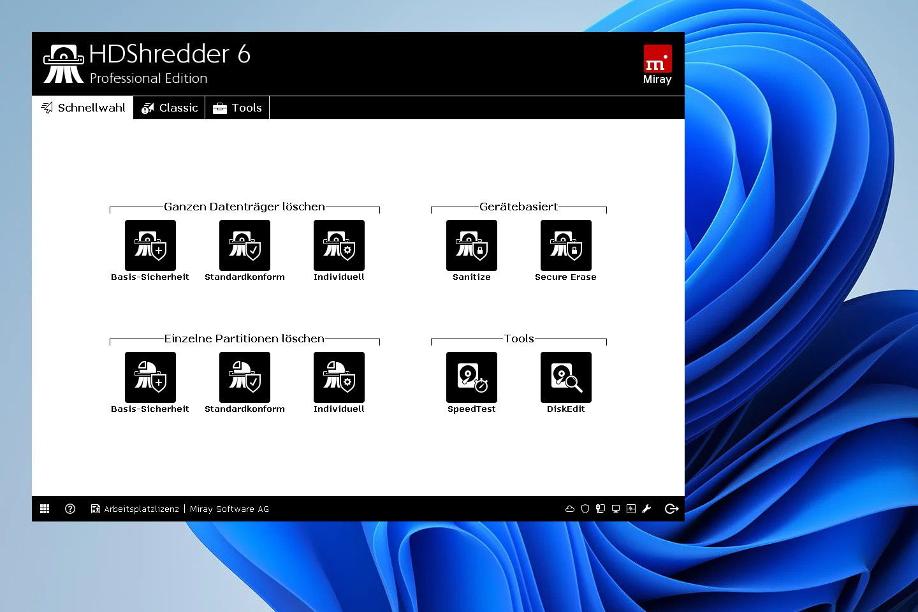Open Individuell under Einzelne Partitionen löschen
This screenshot has width=918, height=612.
coord(339,377)
